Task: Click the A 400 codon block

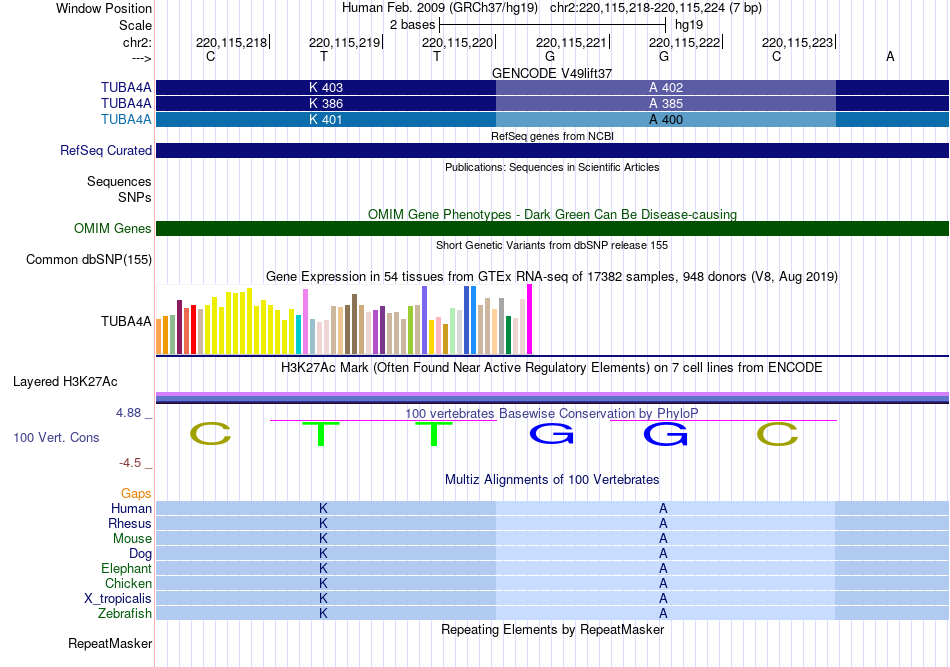Action: click(666, 119)
